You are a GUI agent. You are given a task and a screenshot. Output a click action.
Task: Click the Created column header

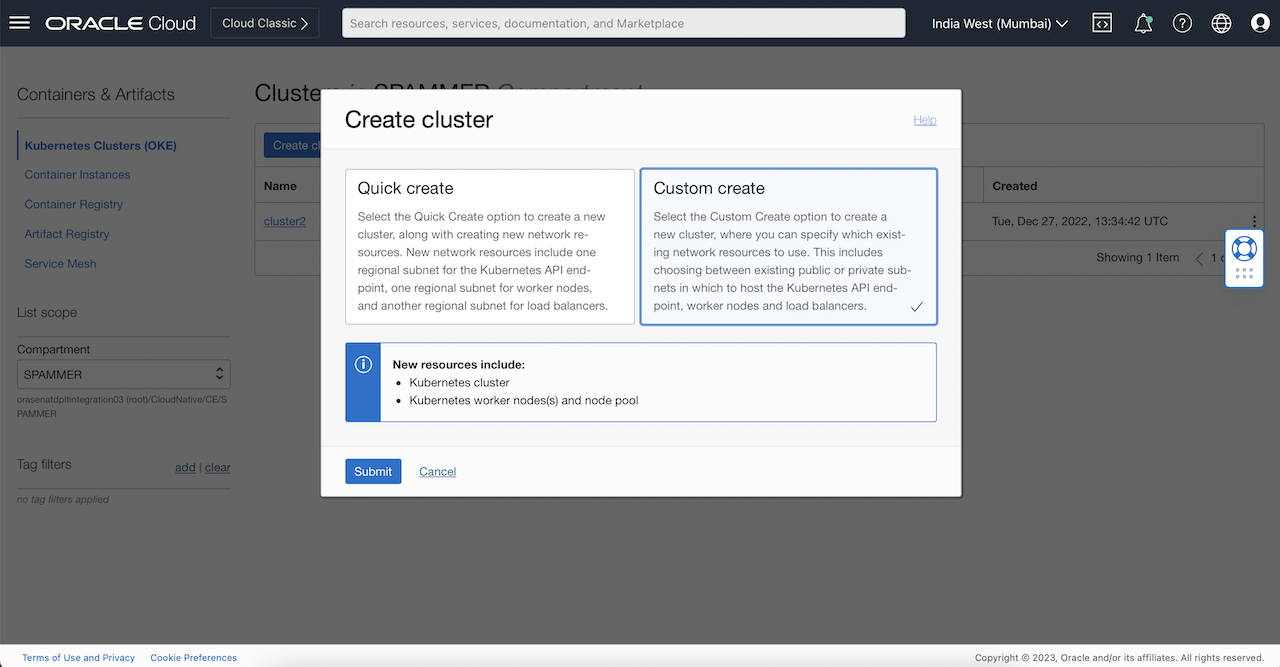click(x=1015, y=186)
